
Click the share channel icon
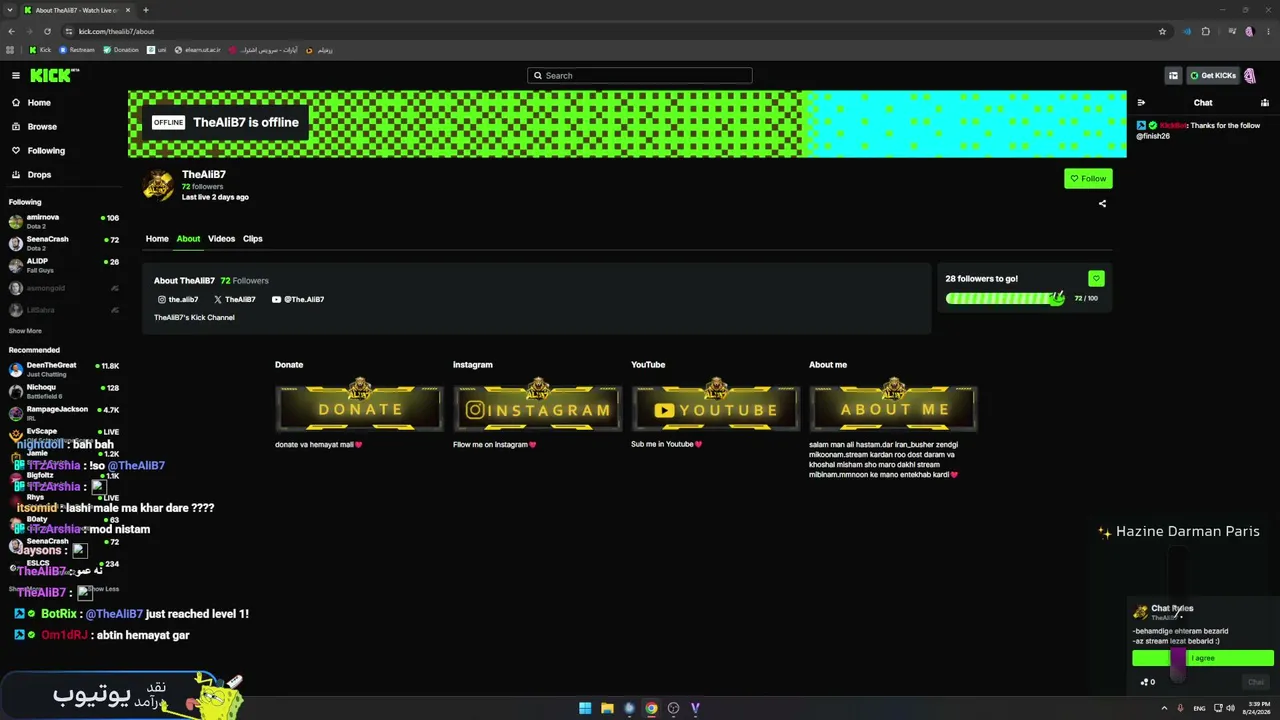point(1102,204)
